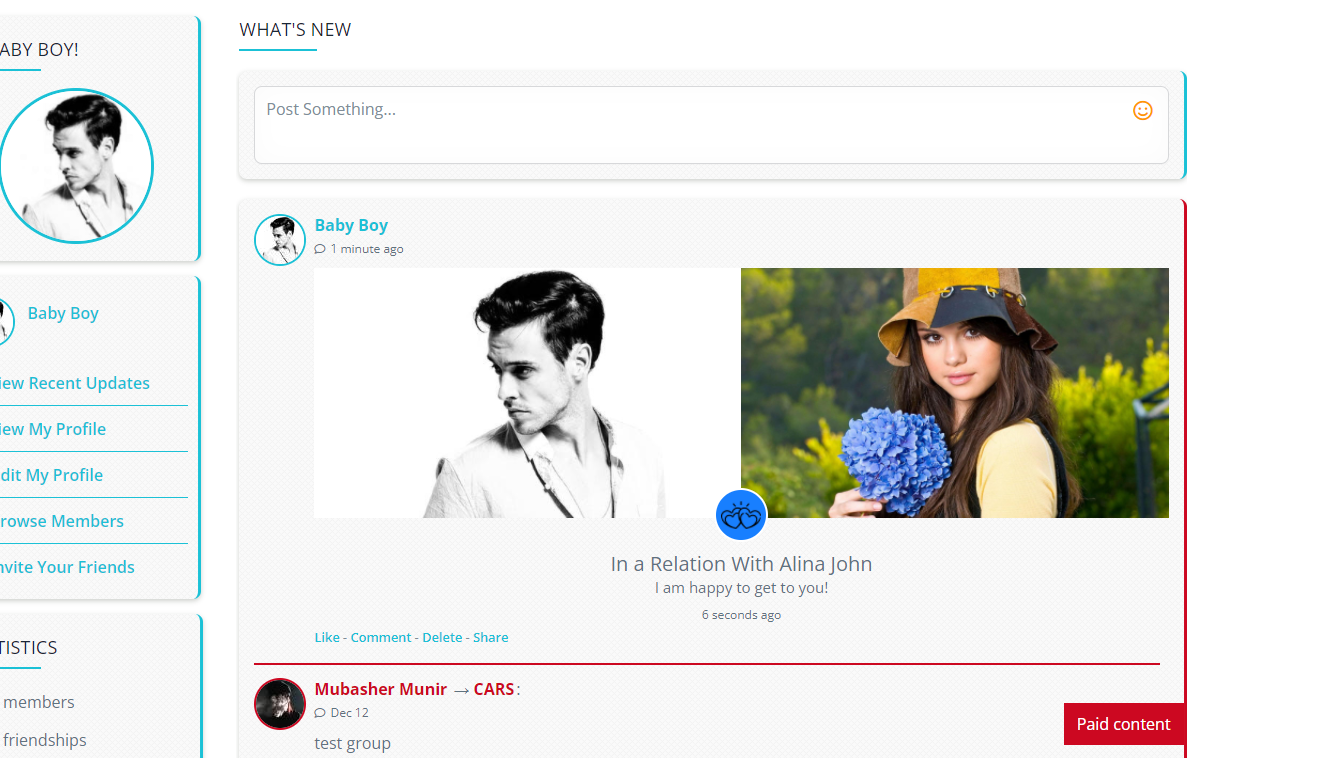
Task: Click Baby Boy's small avatar on post
Action: [x=280, y=240]
